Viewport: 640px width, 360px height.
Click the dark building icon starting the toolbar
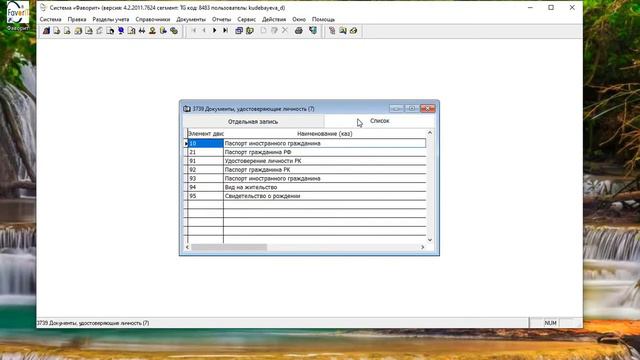[x=46, y=31]
